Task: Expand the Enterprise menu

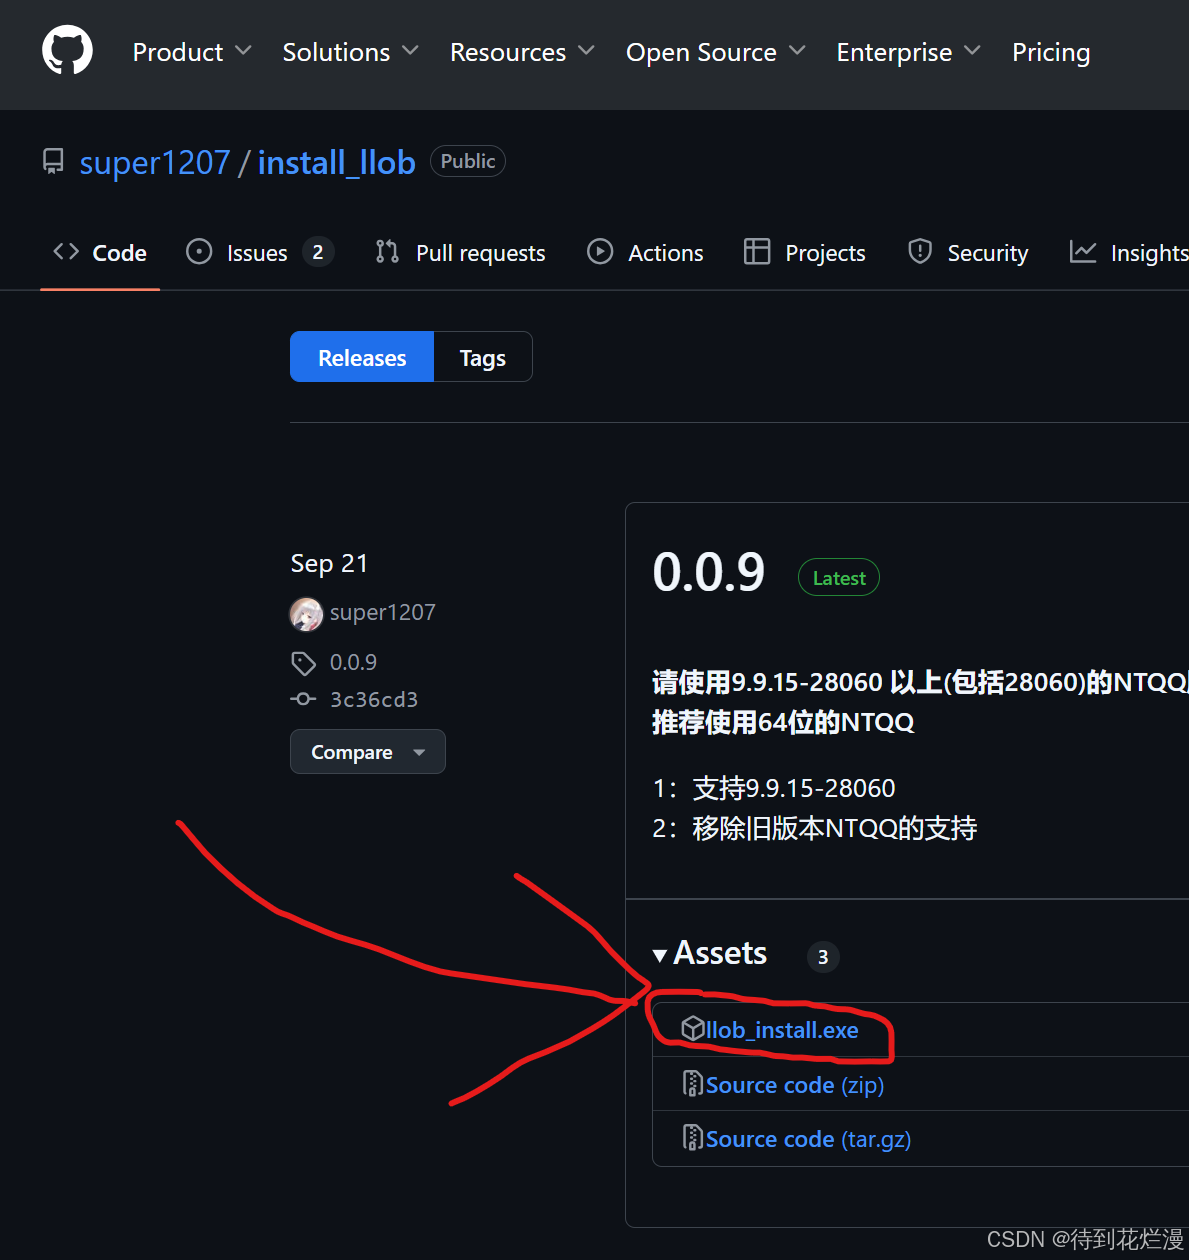Action: 908,52
